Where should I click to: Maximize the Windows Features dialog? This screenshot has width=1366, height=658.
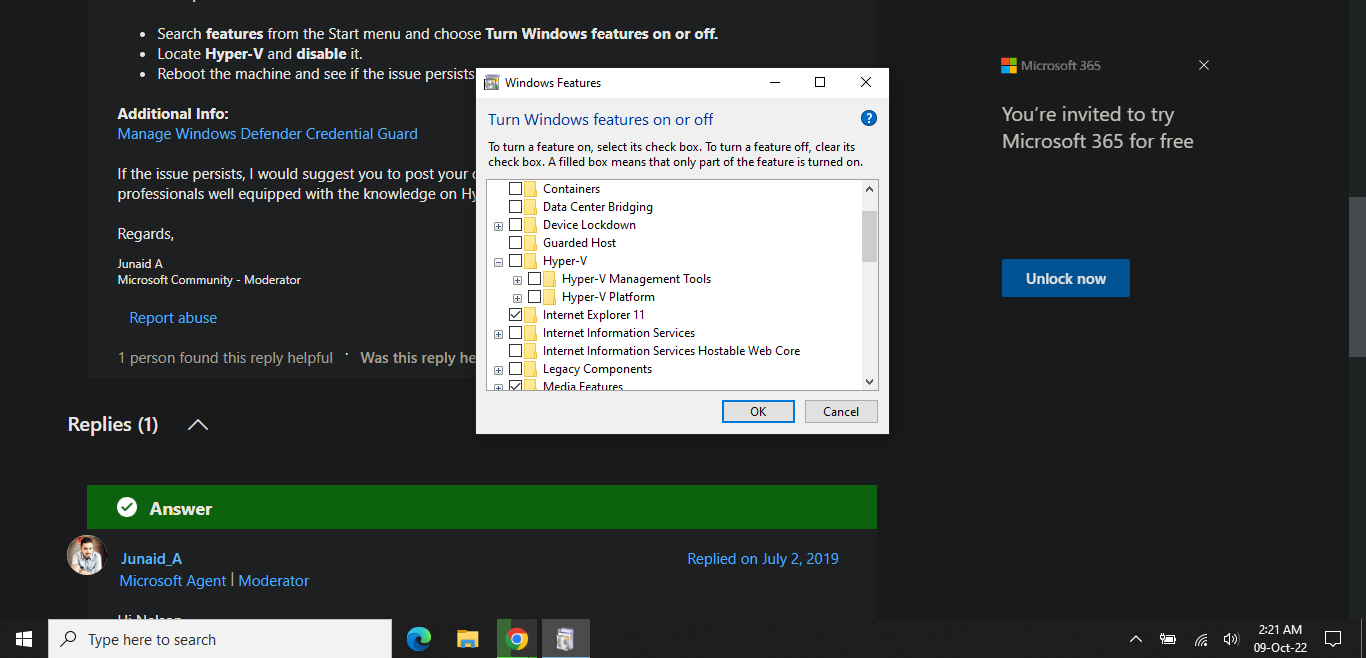coord(820,83)
